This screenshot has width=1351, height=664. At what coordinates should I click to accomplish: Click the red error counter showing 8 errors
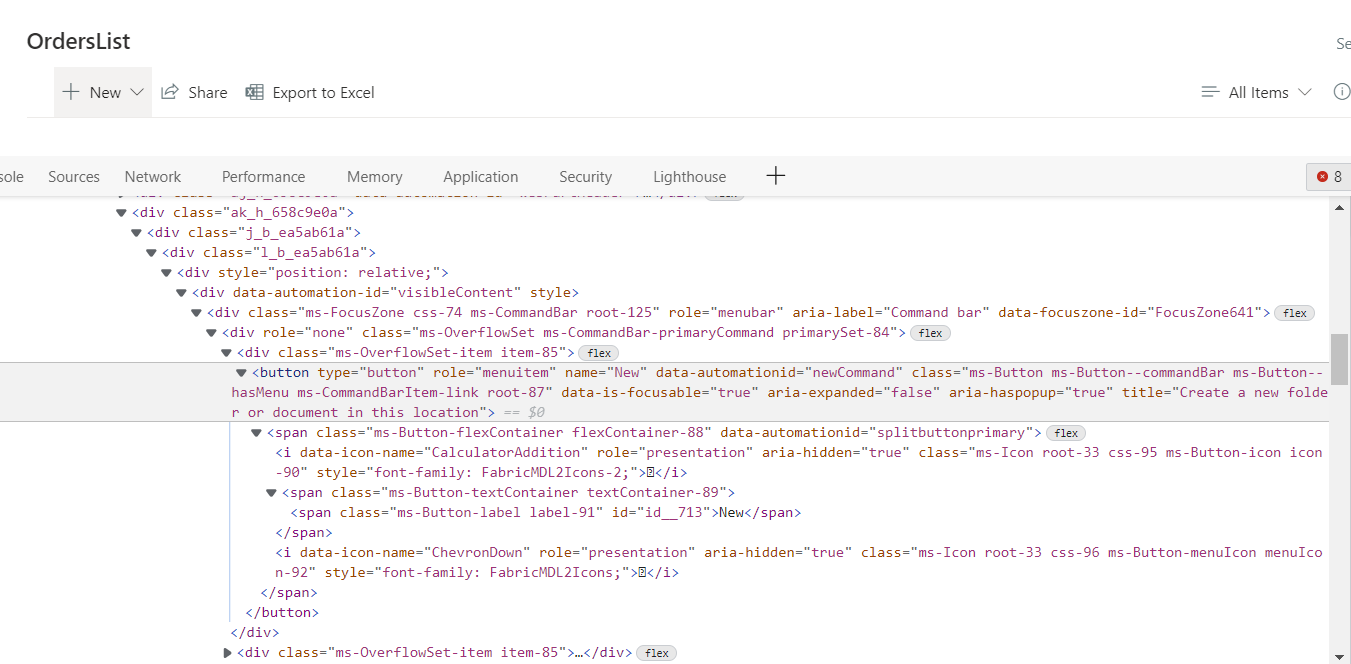coord(1329,176)
